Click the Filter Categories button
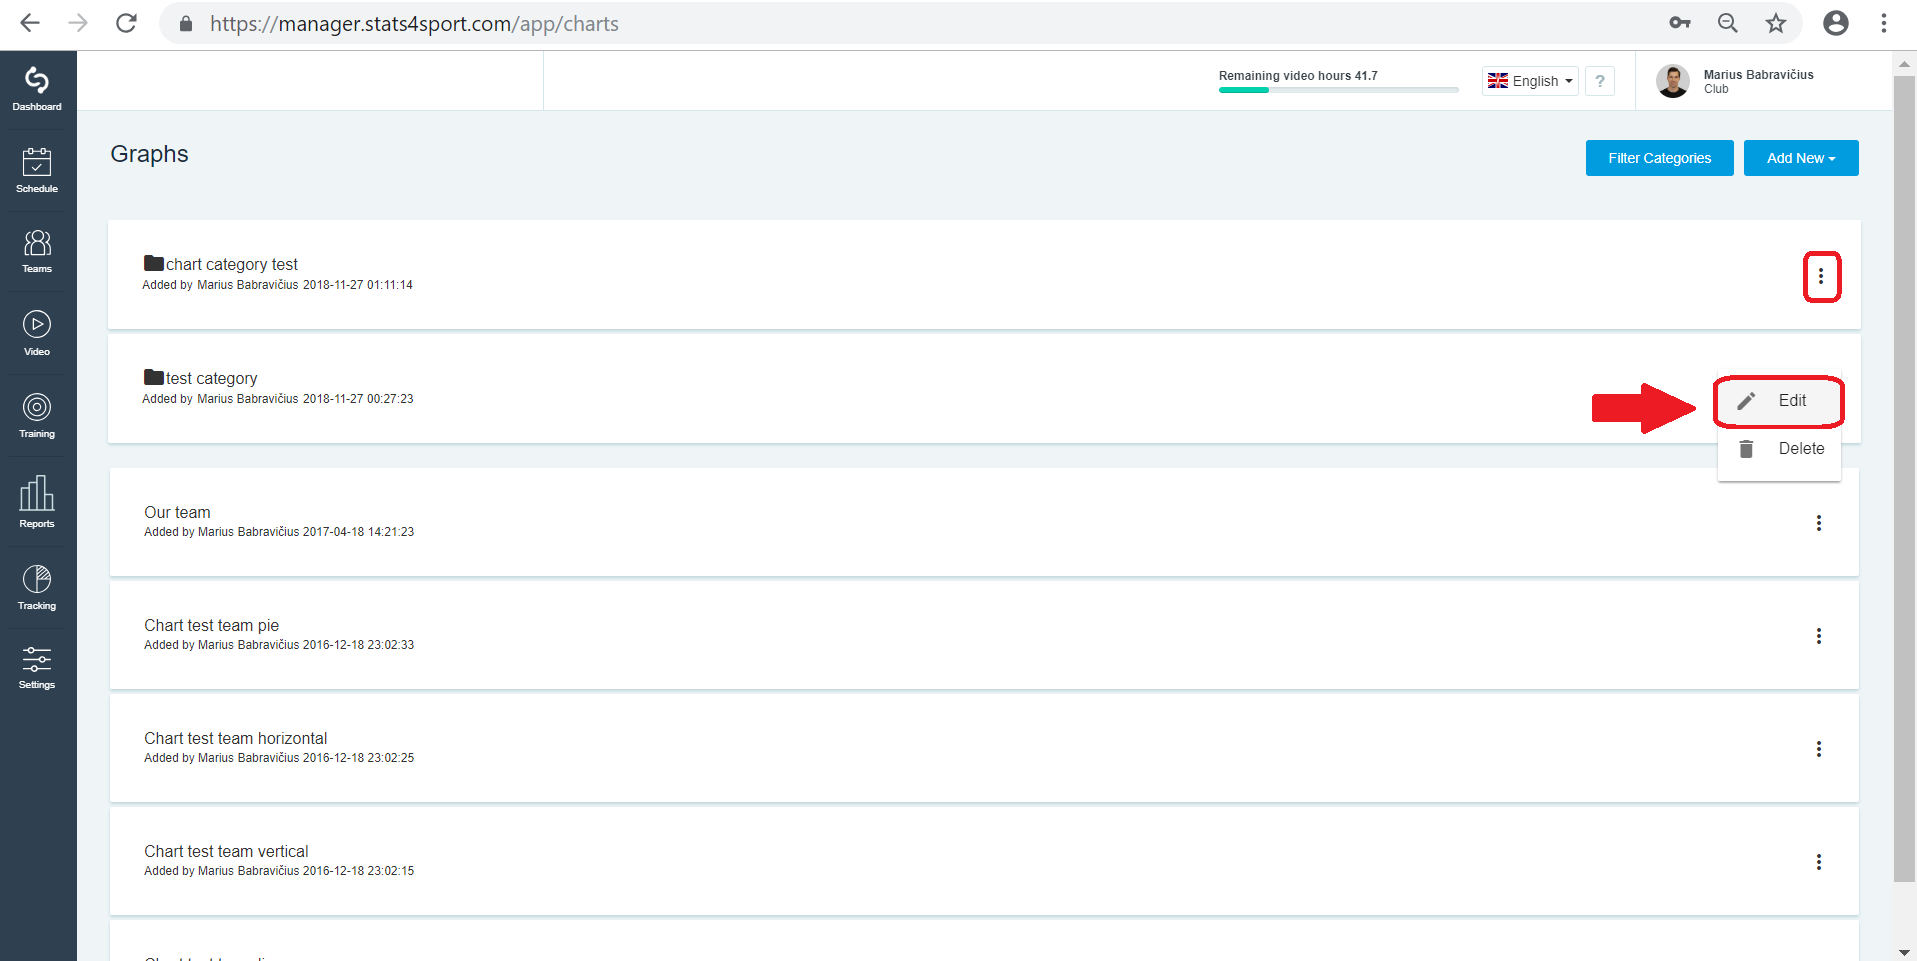Image resolution: width=1917 pixels, height=961 pixels. click(1659, 158)
